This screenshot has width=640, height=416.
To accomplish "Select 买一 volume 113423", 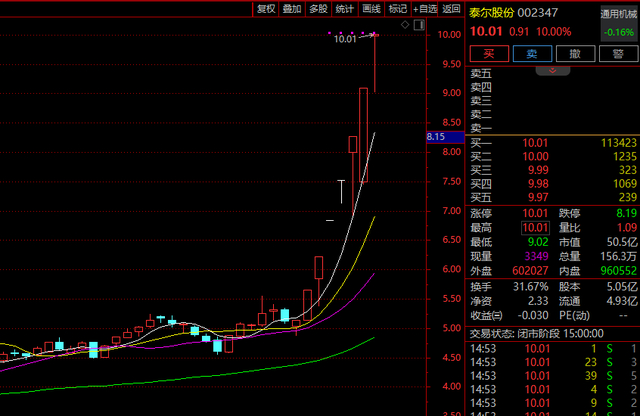I will 619,143.
